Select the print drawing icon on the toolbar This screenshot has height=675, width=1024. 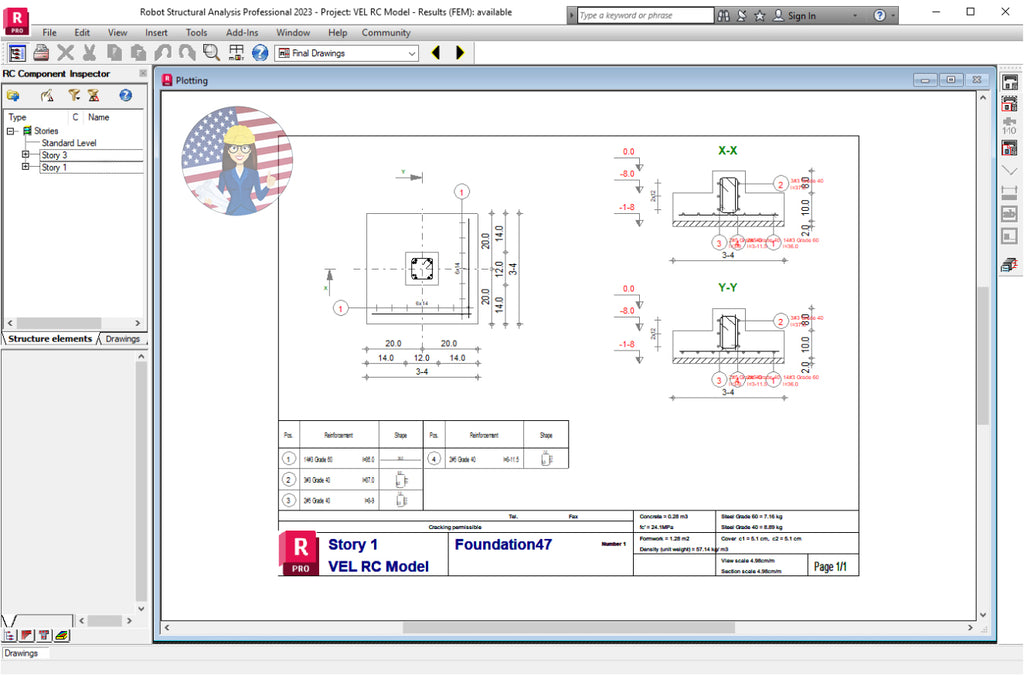point(40,52)
